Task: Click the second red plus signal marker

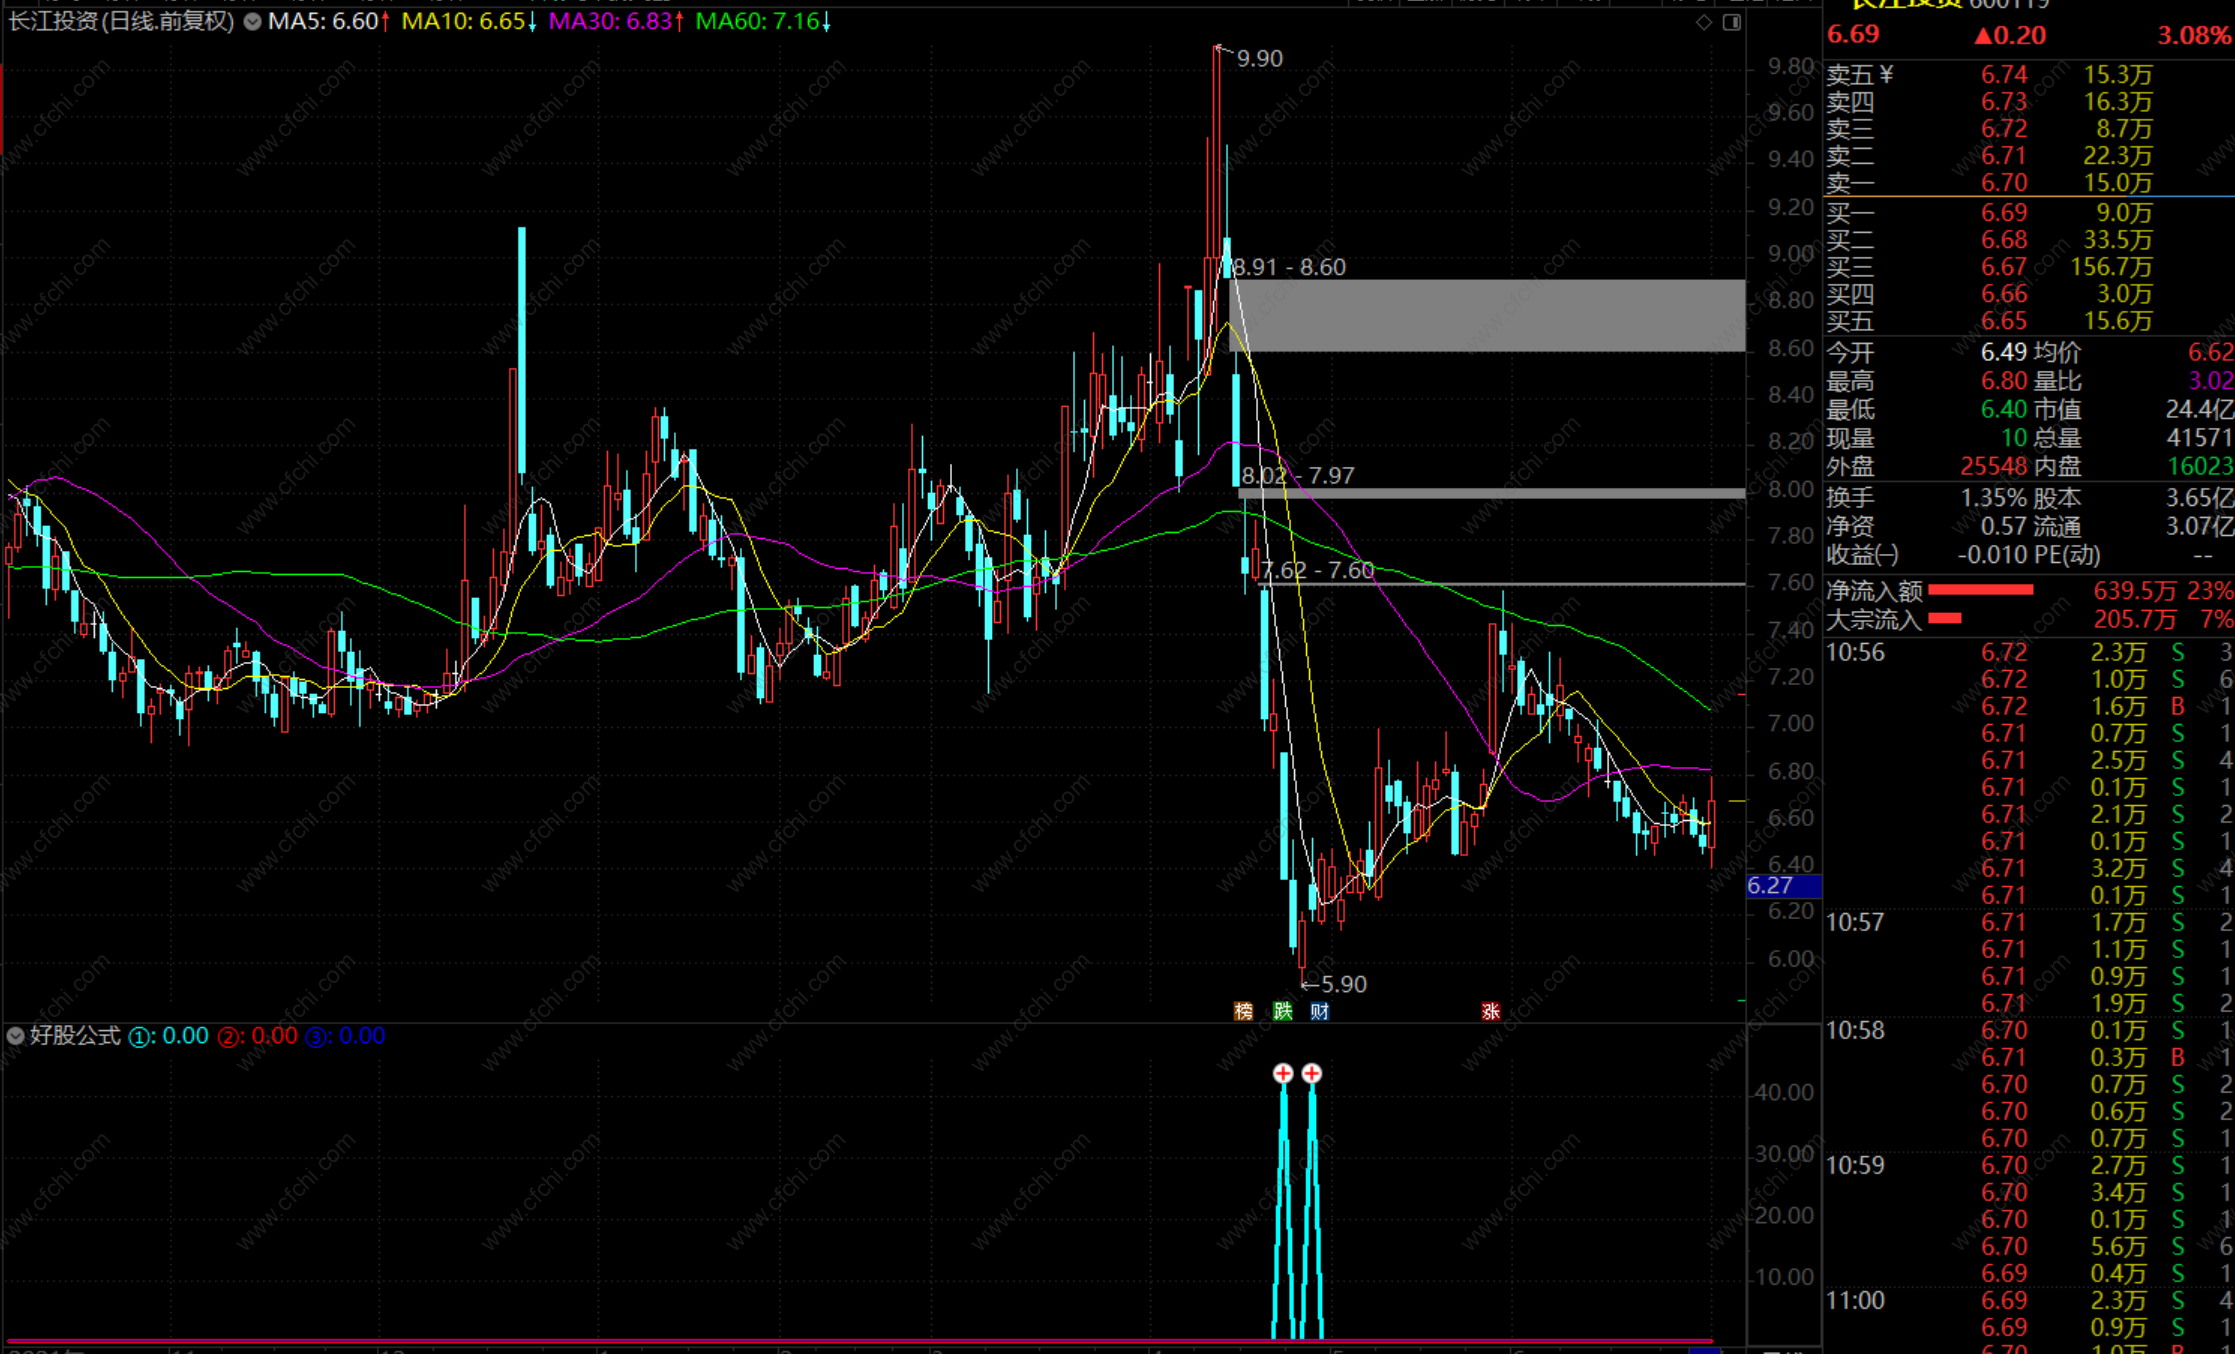Action: tap(1312, 1073)
